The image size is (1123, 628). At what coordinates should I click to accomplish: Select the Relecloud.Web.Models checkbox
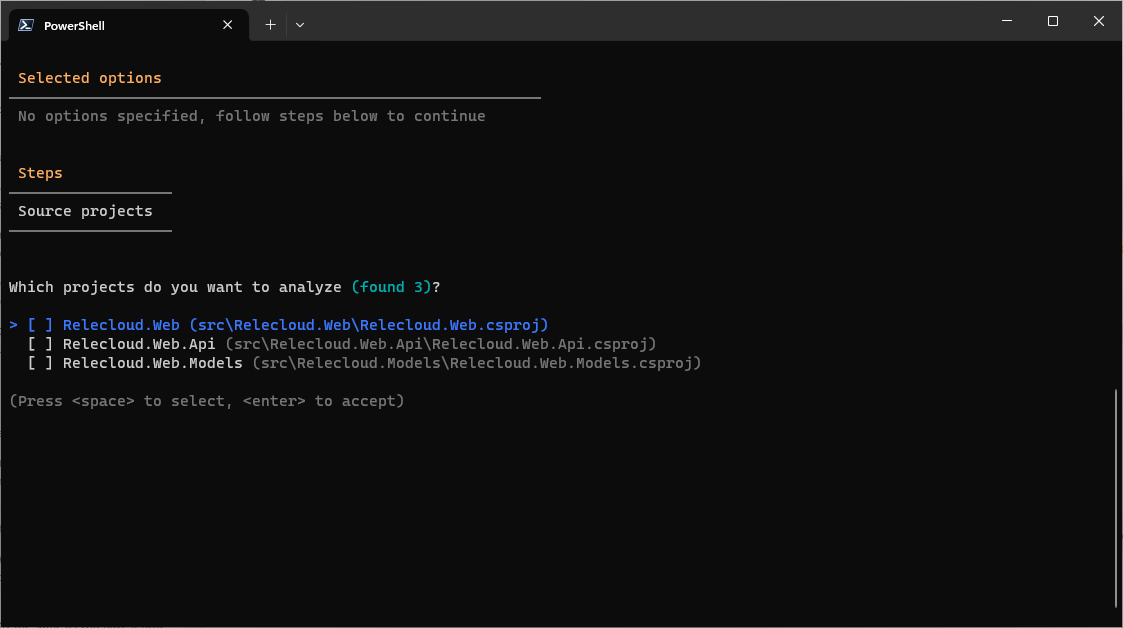click(x=38, y=362)
